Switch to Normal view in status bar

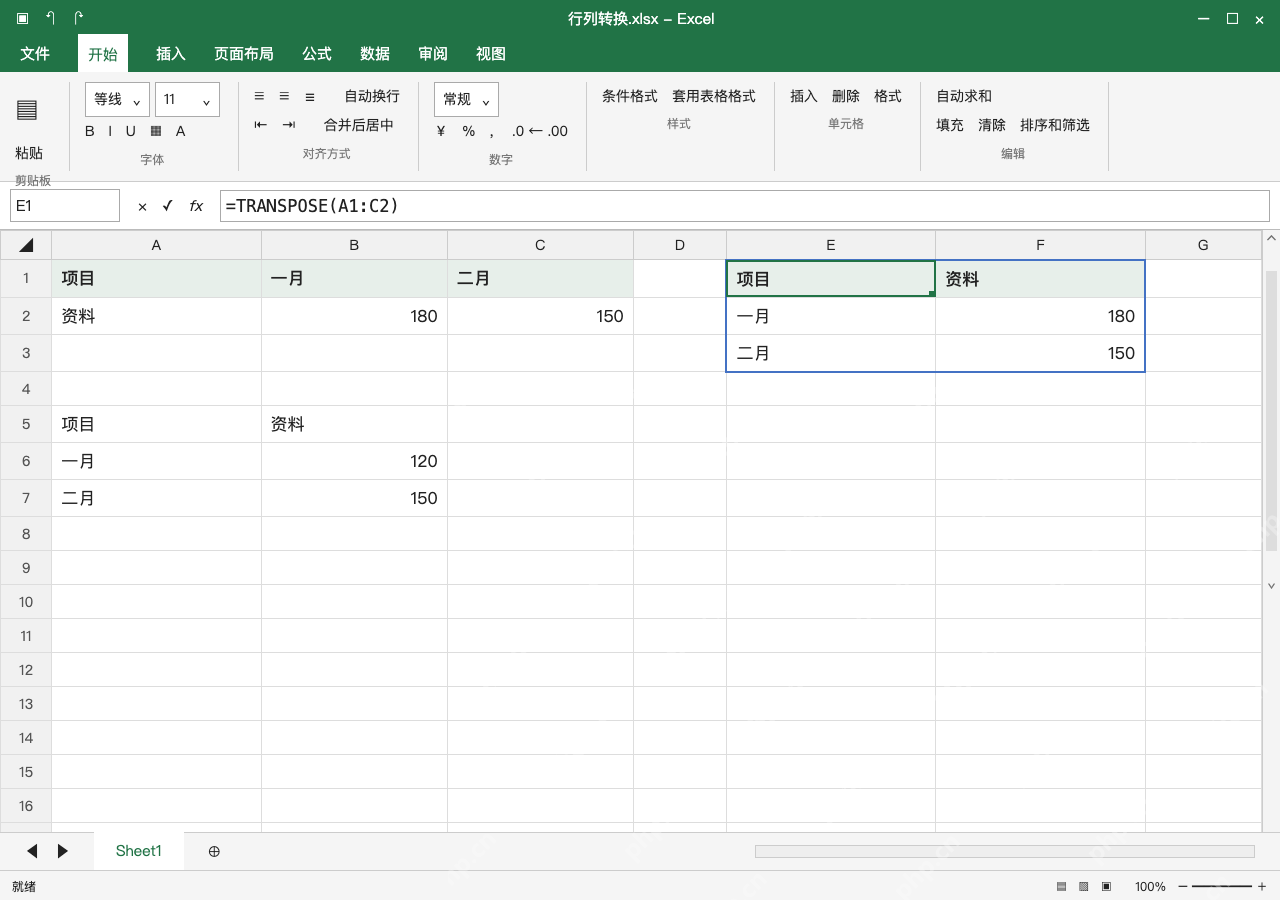tap(1062, 886)
